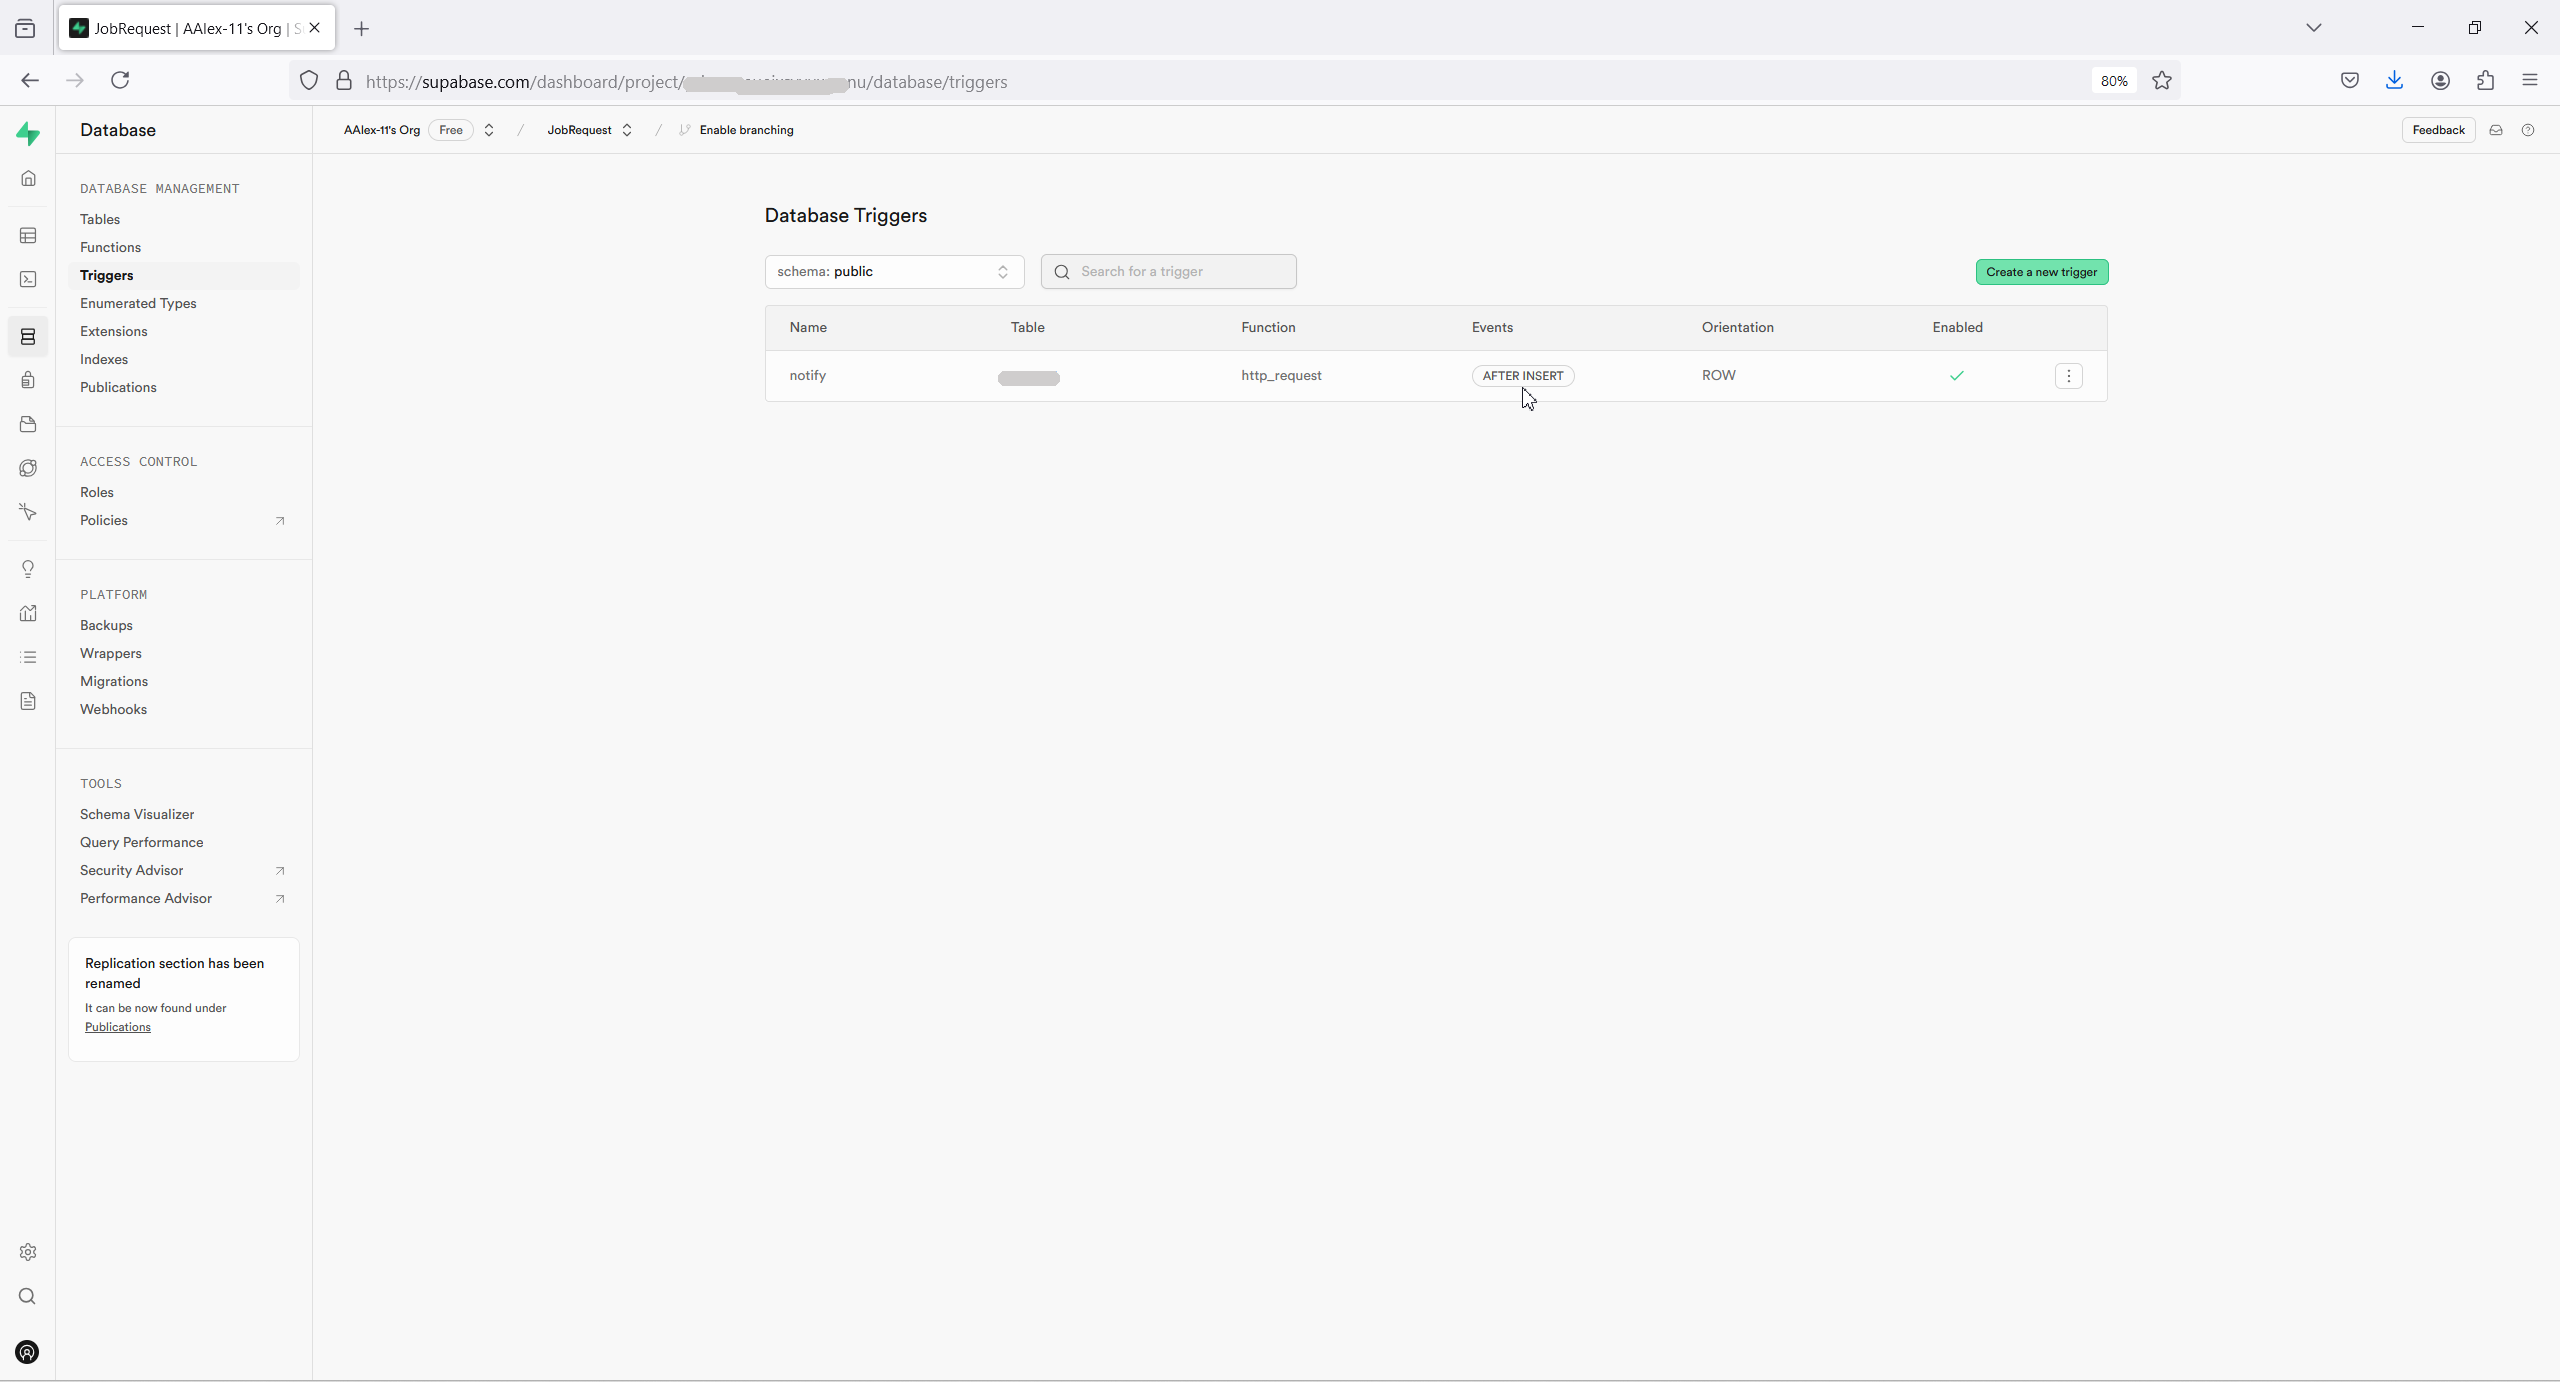Open the Table Editor sidebar icon

tap(28, 236)
